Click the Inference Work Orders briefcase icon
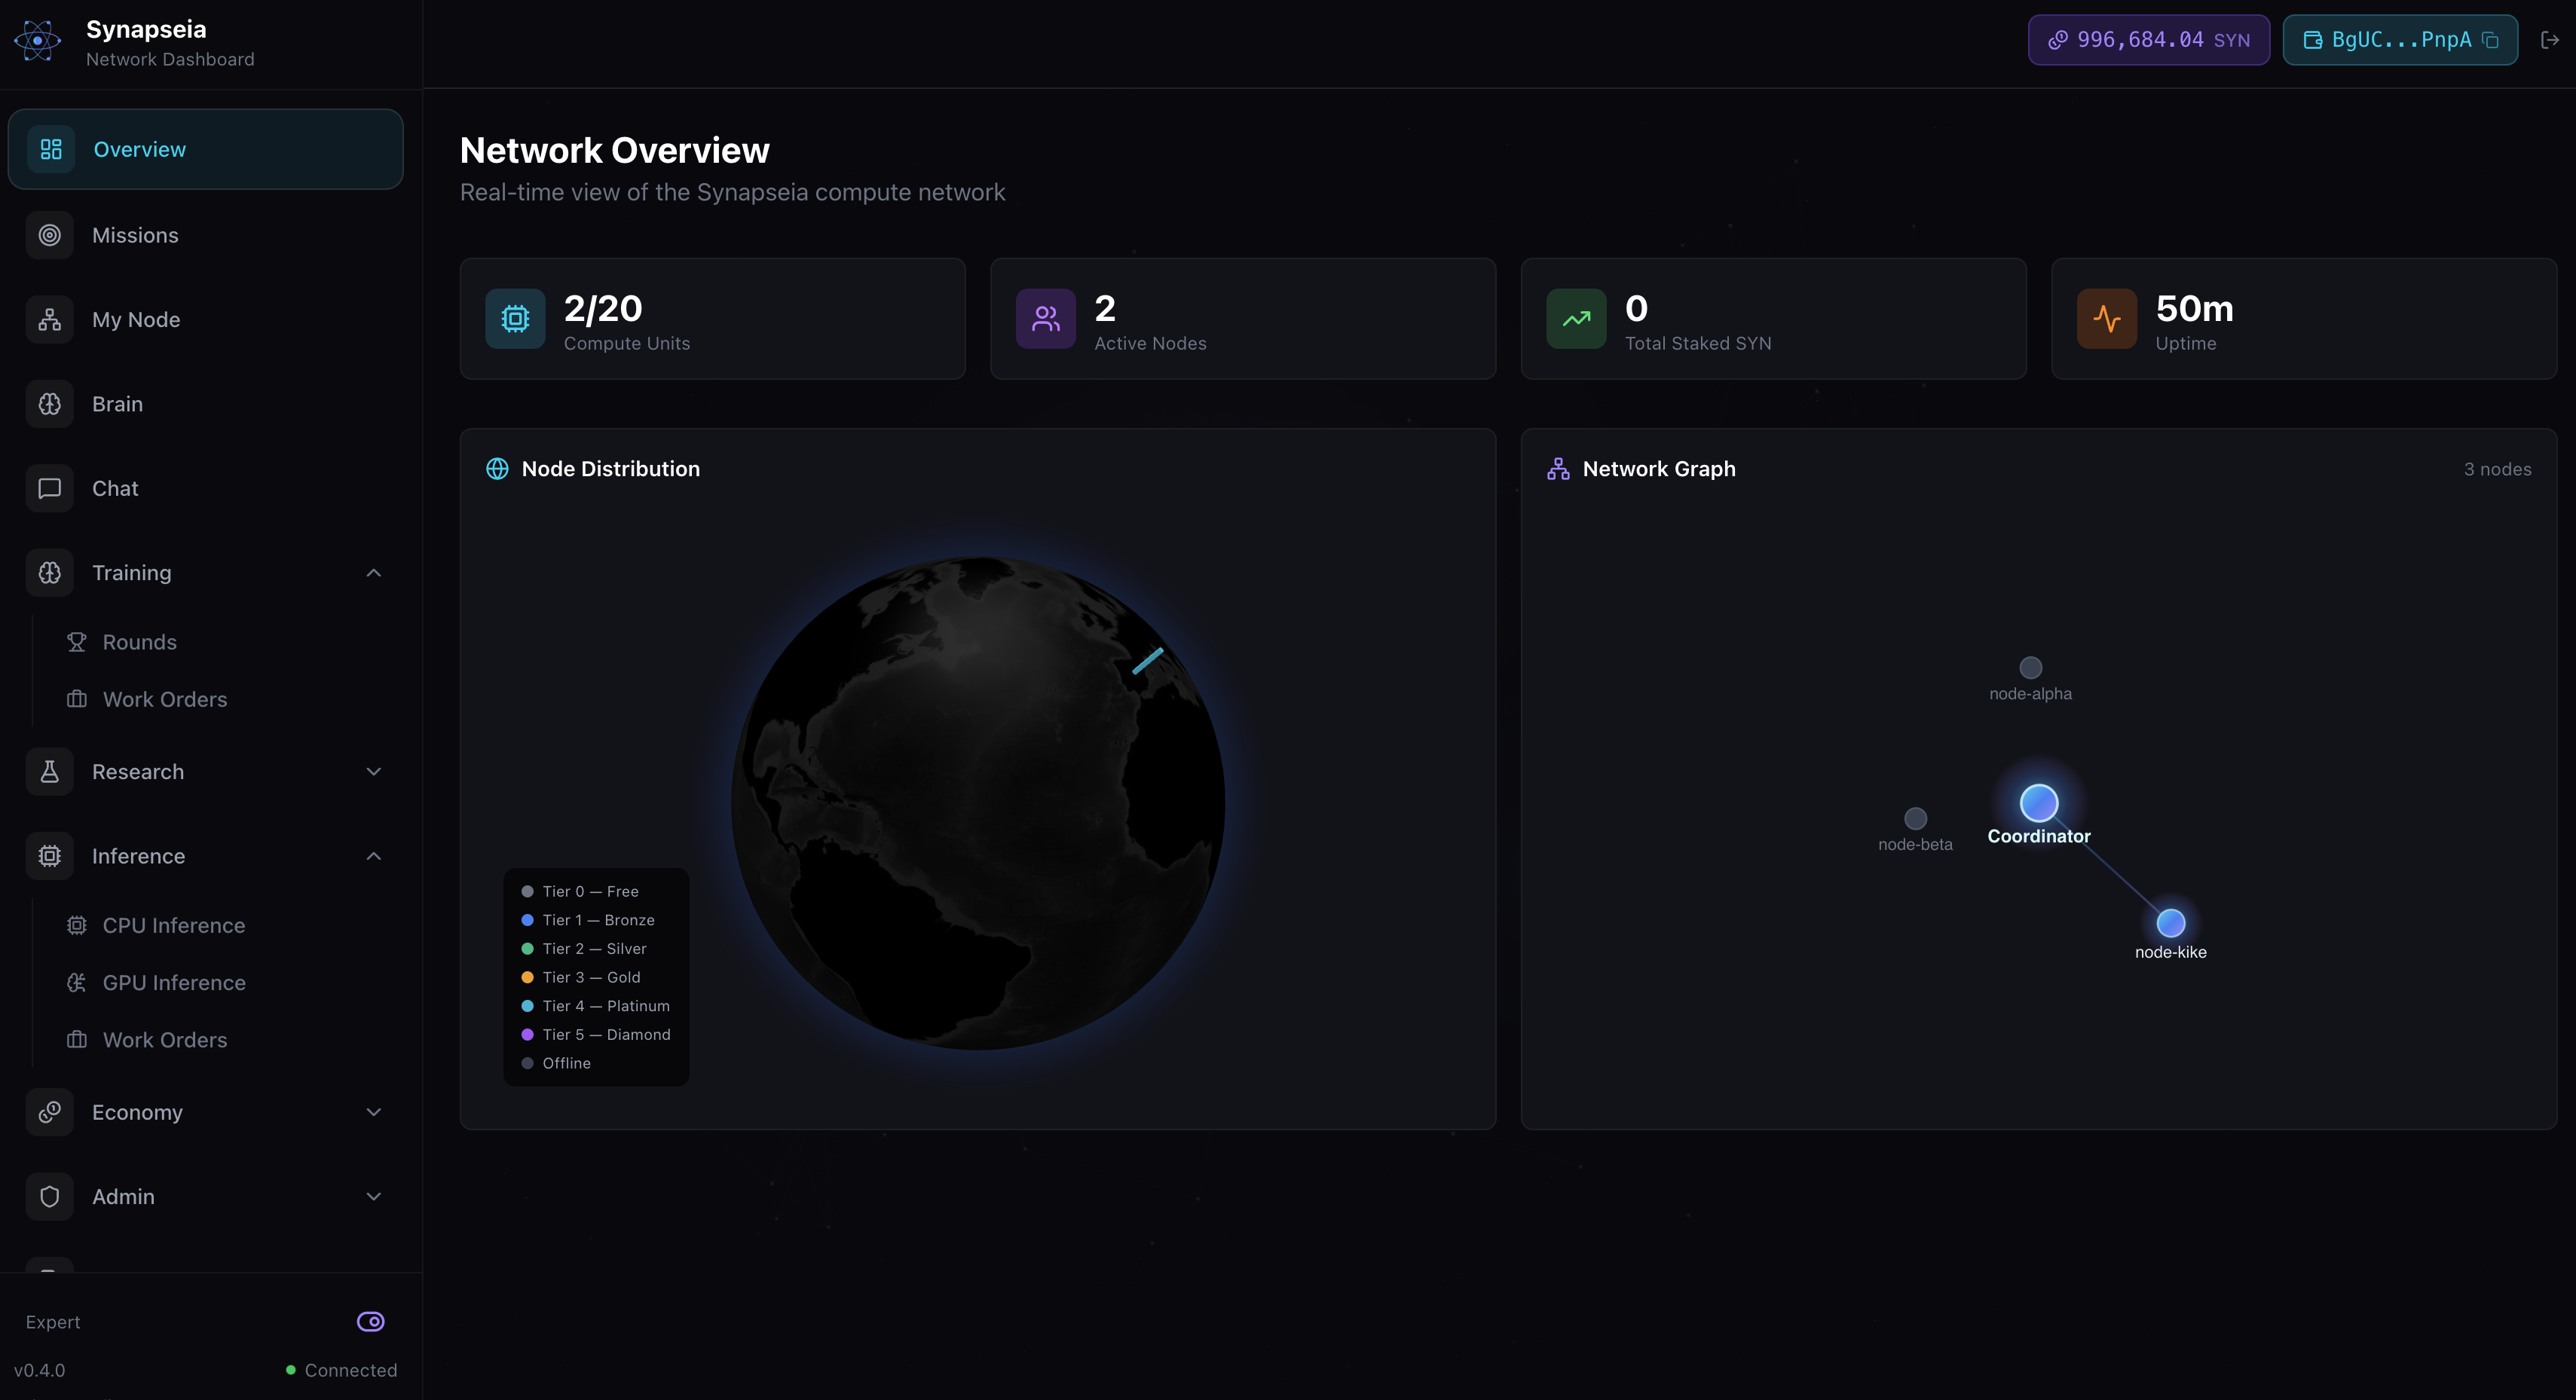The width and height of the screenshot is (2576, 1400). click(77, 1040)
